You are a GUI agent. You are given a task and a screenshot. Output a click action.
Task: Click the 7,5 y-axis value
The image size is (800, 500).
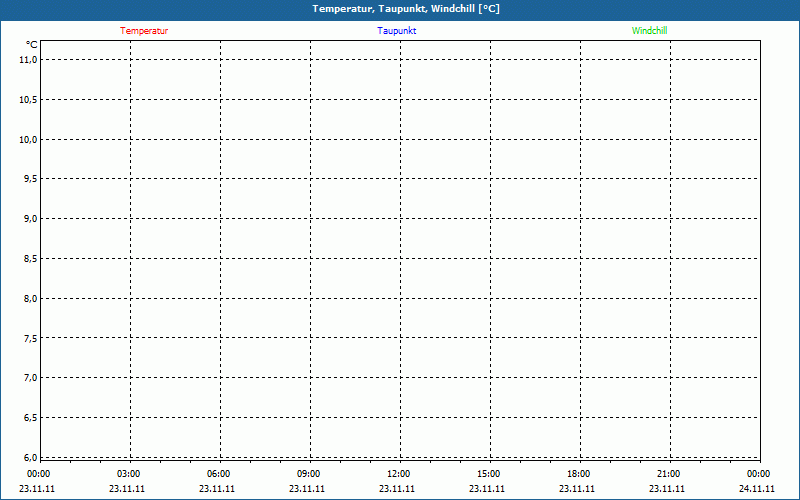click(x=31, y=338)
